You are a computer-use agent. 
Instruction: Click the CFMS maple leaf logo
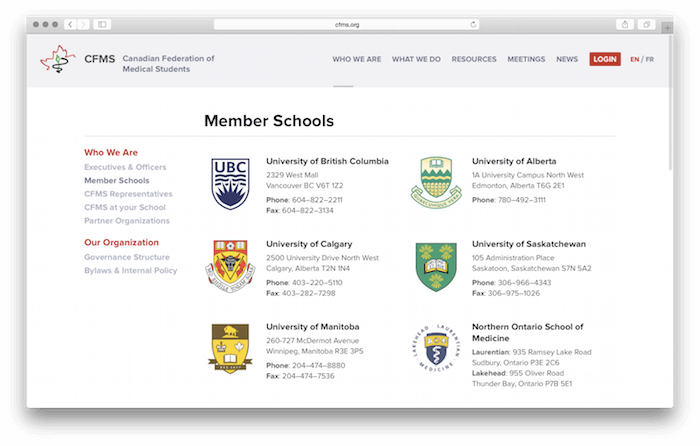point(57,60)
